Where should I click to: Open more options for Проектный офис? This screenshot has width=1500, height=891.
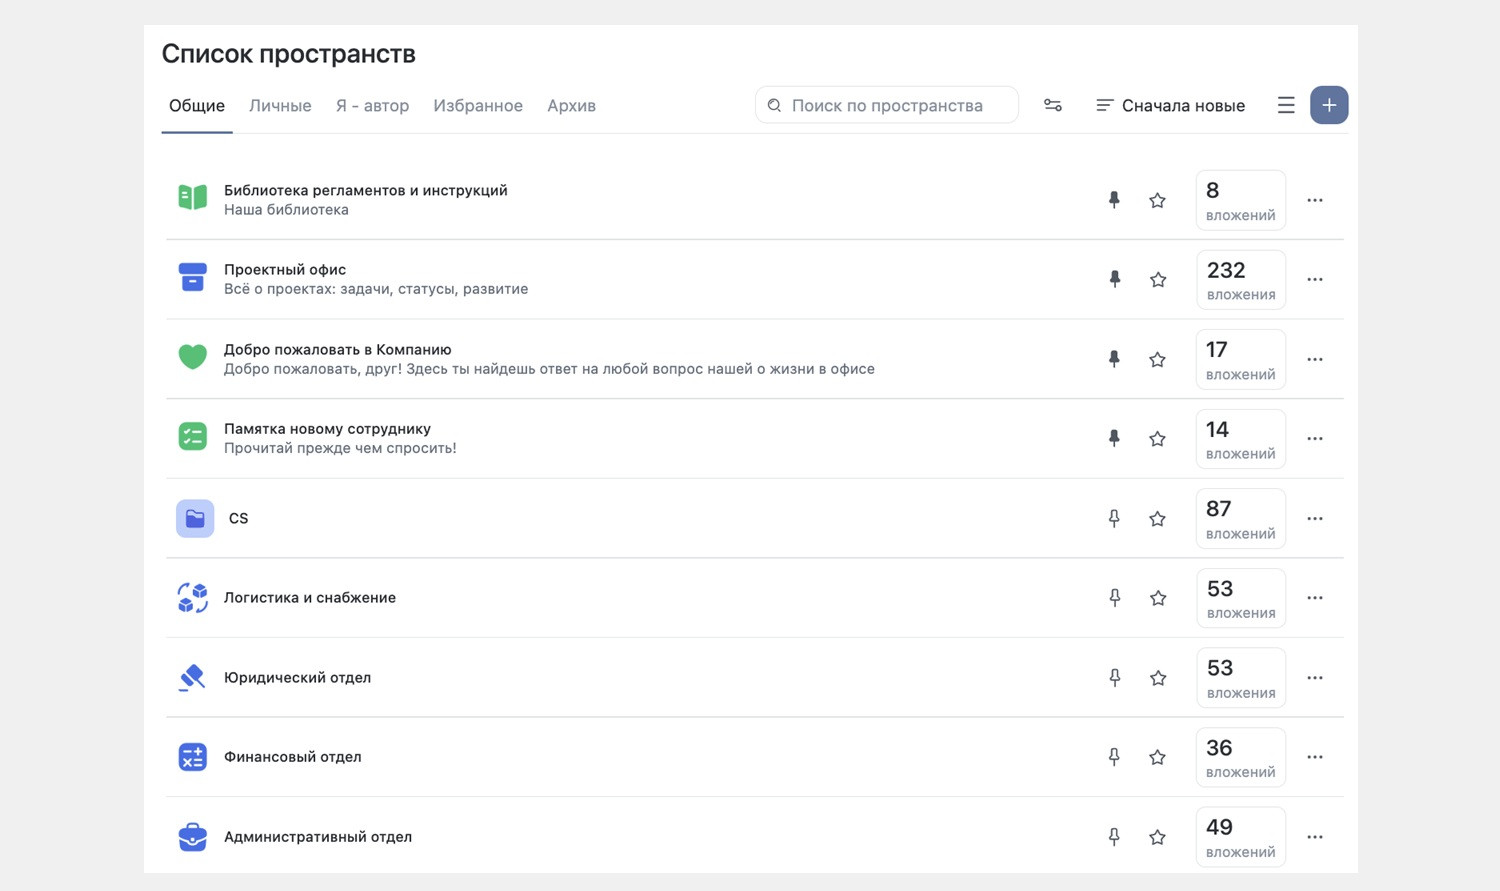point(1315,279)
